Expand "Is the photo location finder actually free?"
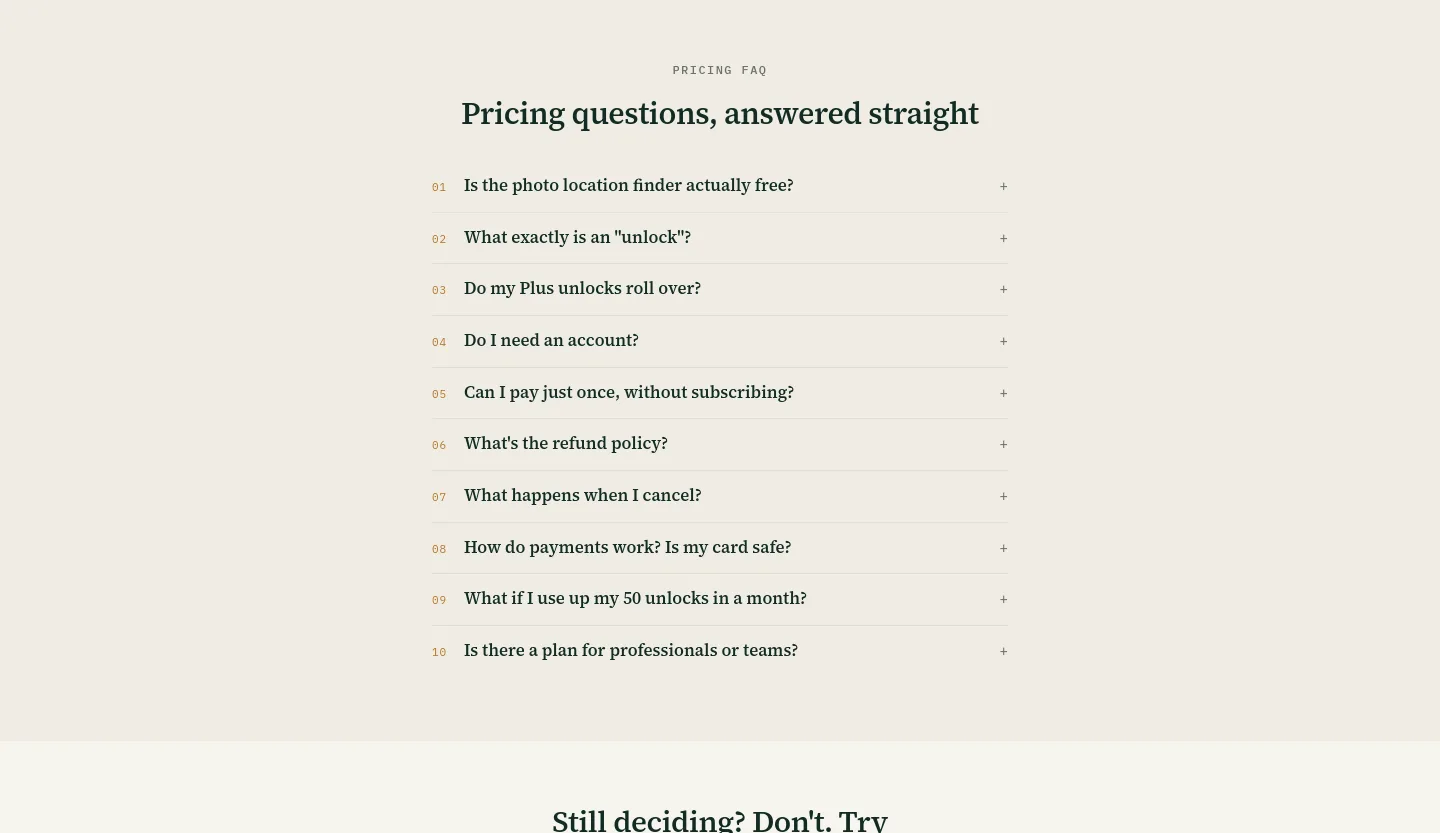 (720, 186)
